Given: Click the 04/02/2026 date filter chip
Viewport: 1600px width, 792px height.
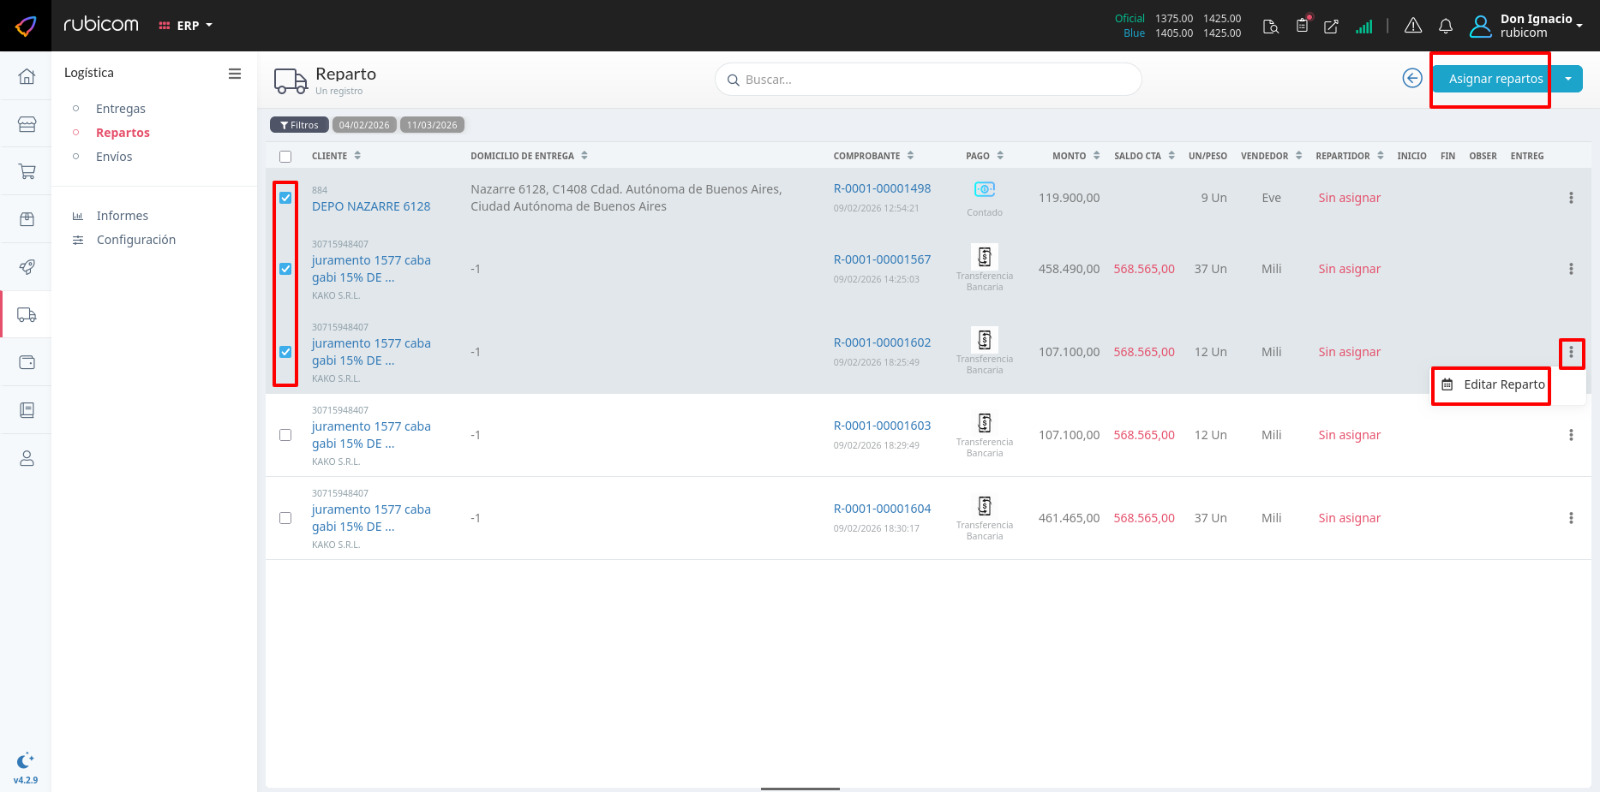Looking at the screenshot, I should pos(364,125).
